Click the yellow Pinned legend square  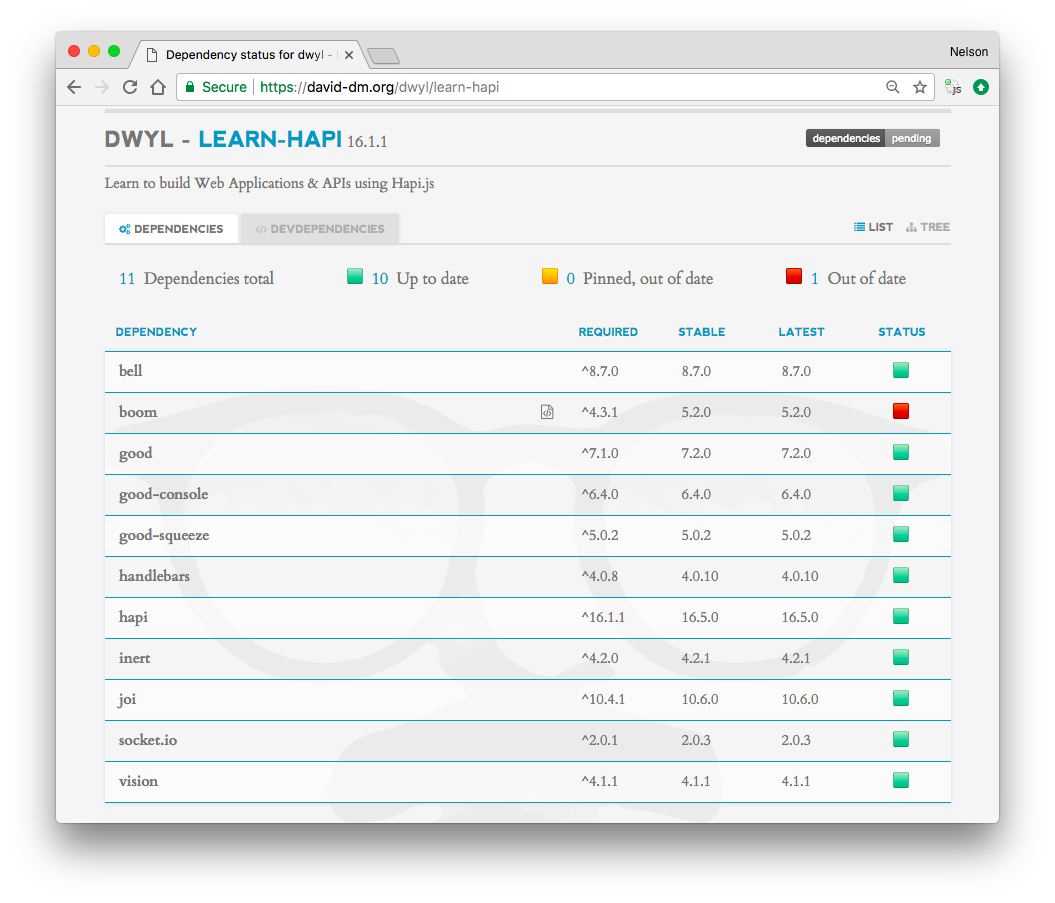point(550,274)
